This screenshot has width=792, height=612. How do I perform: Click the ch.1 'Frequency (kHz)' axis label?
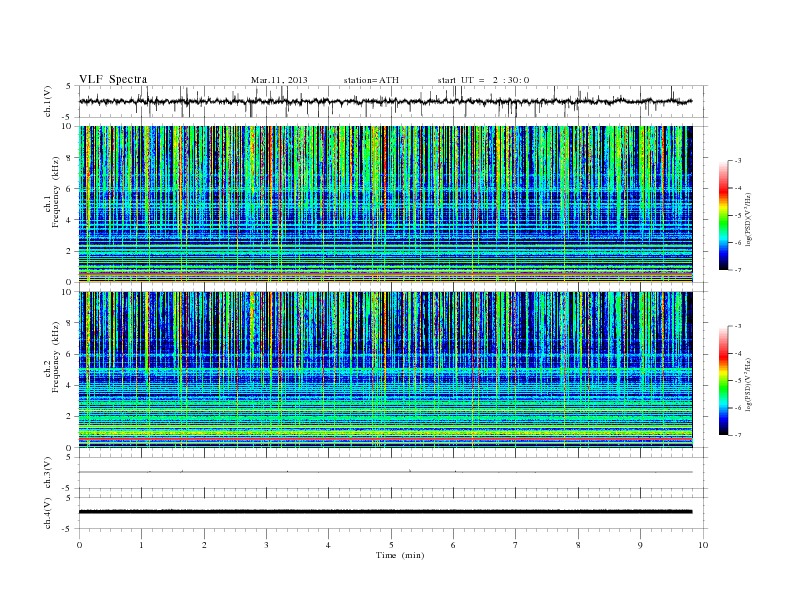click(56, 192)
